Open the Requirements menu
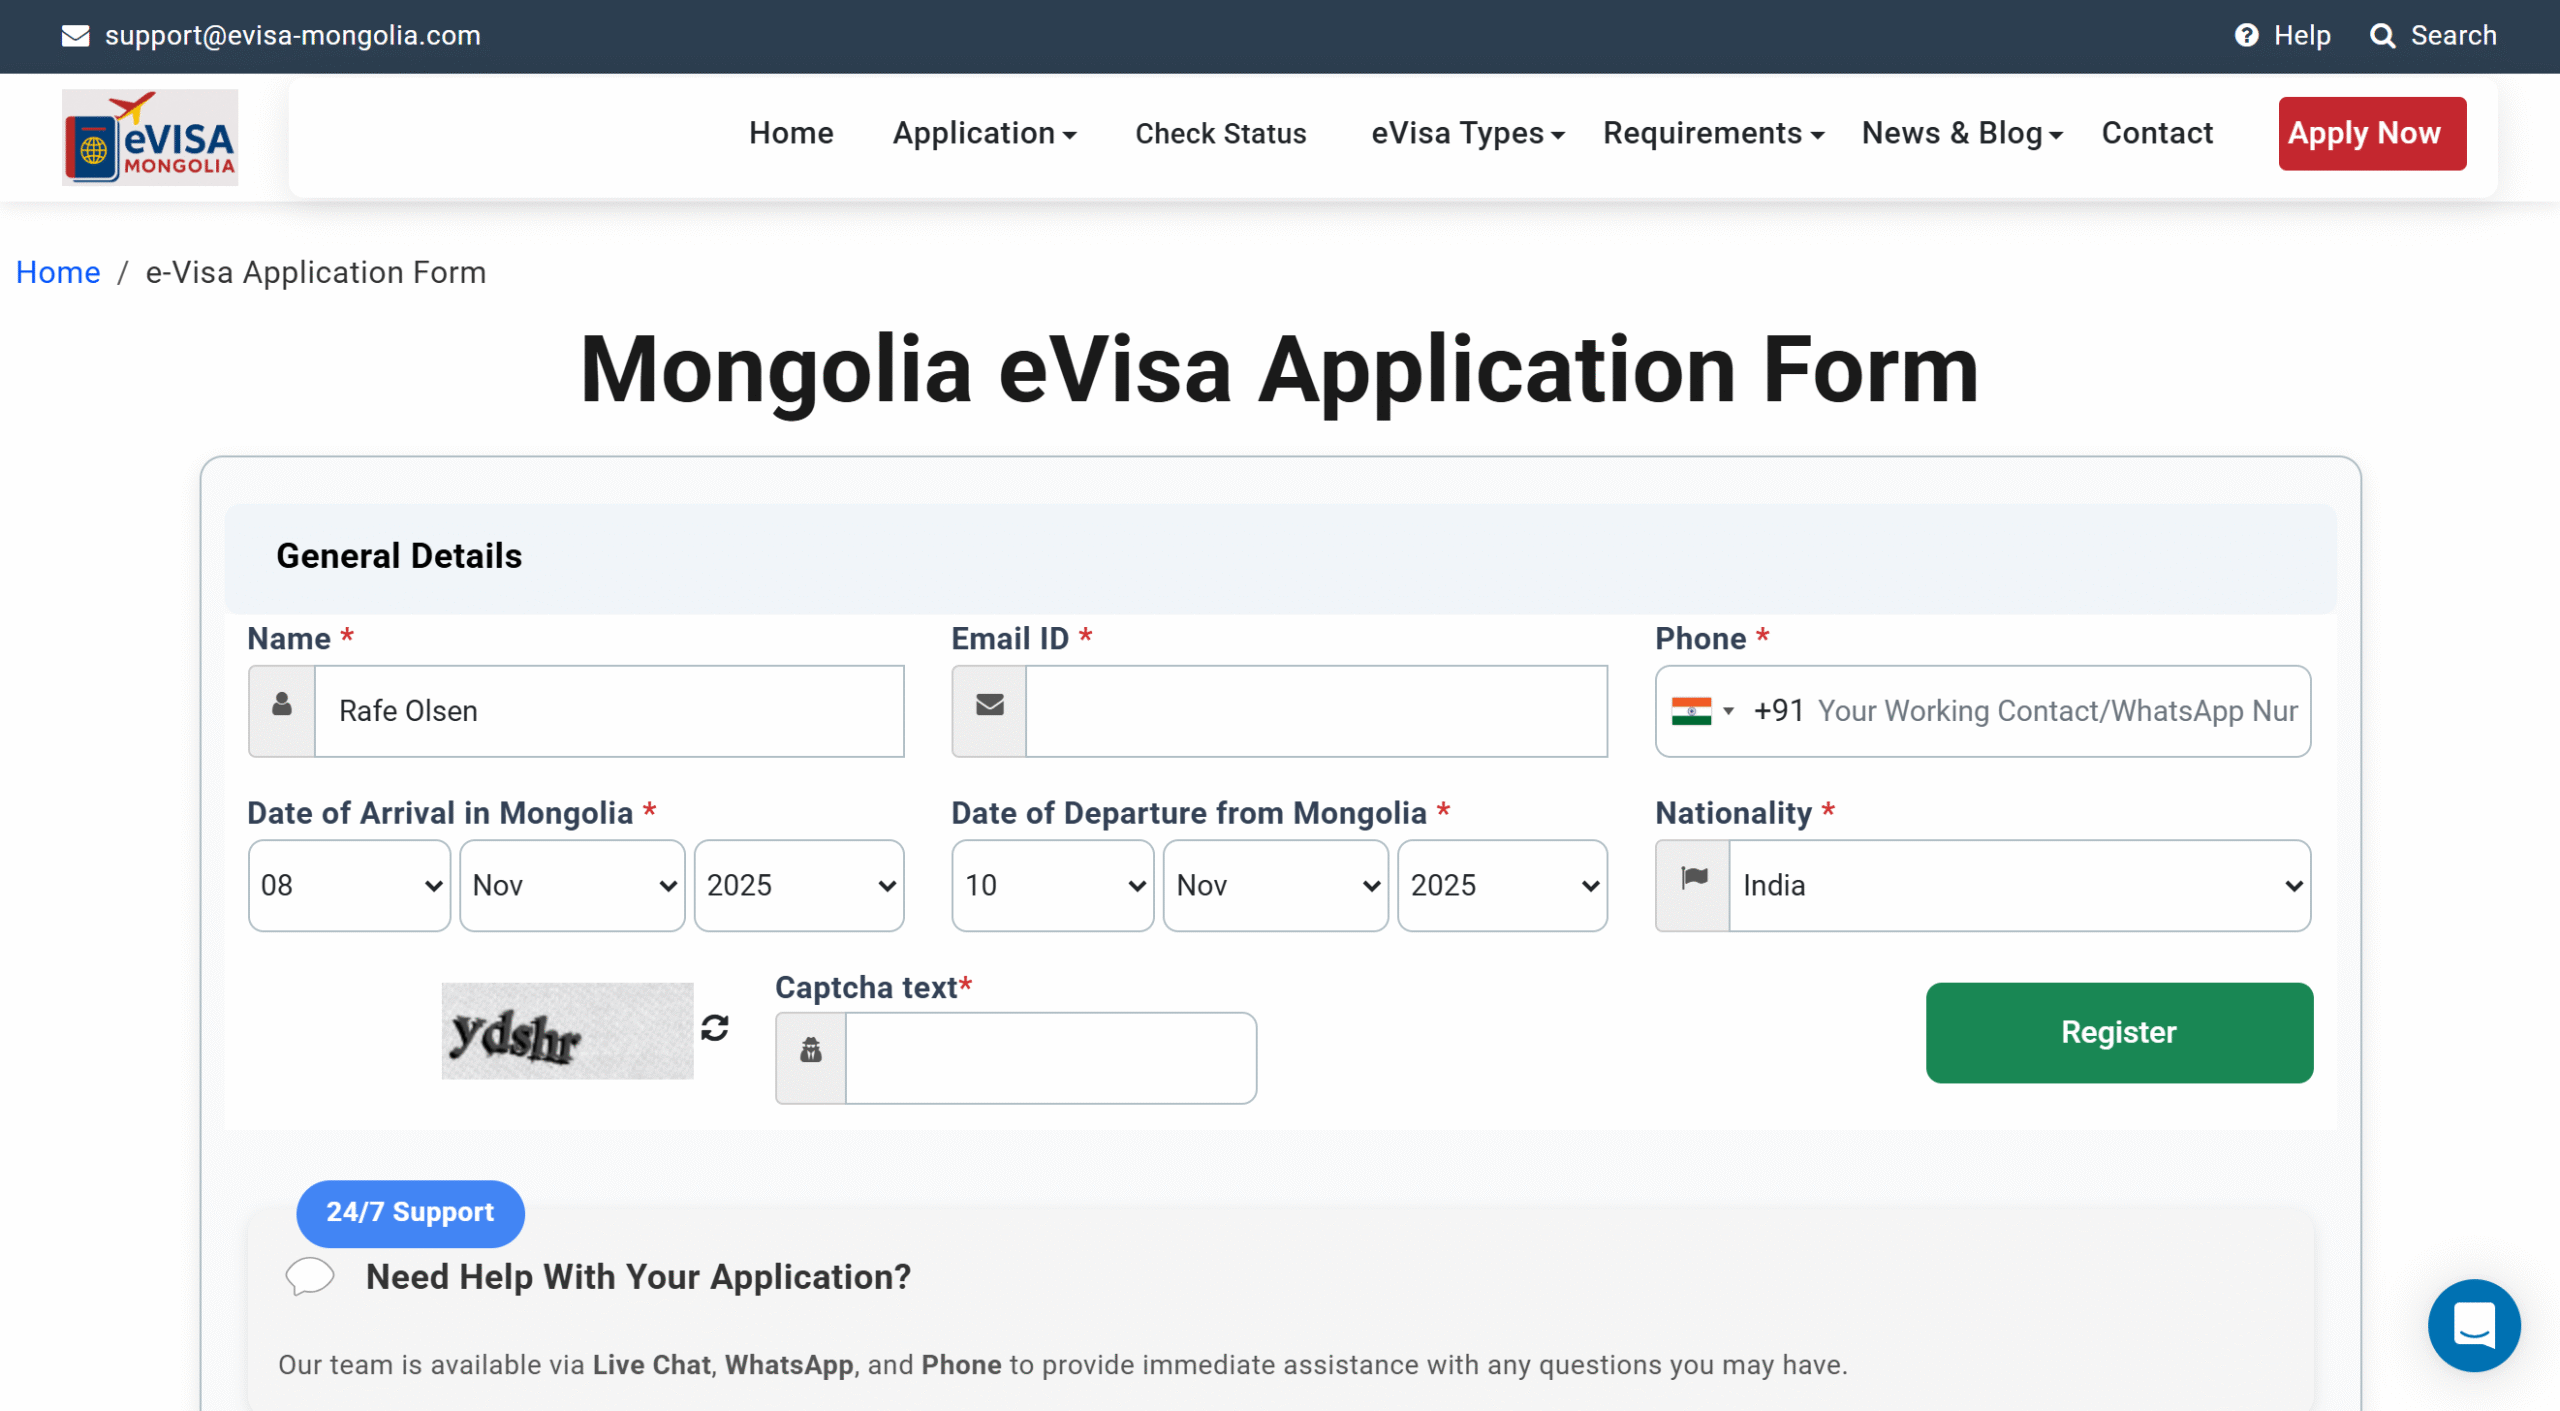This screenshot has width=2560, height=1411. (1713, 133)
